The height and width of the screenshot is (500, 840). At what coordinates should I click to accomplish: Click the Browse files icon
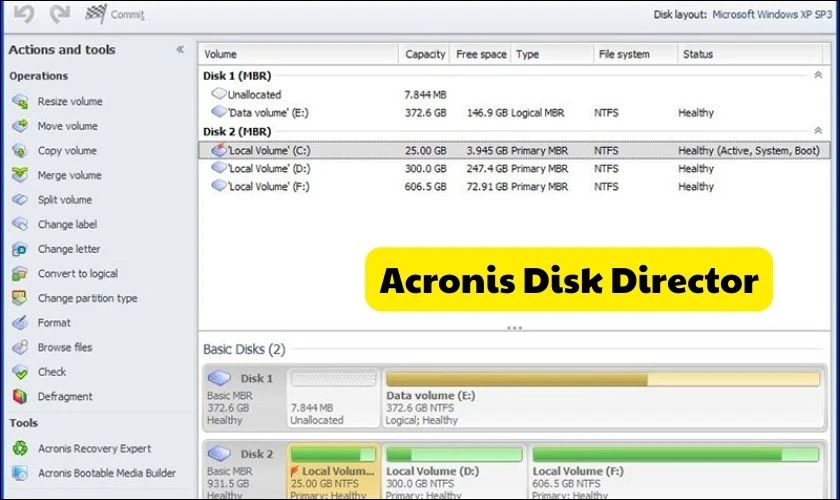(x=20, y=347)
